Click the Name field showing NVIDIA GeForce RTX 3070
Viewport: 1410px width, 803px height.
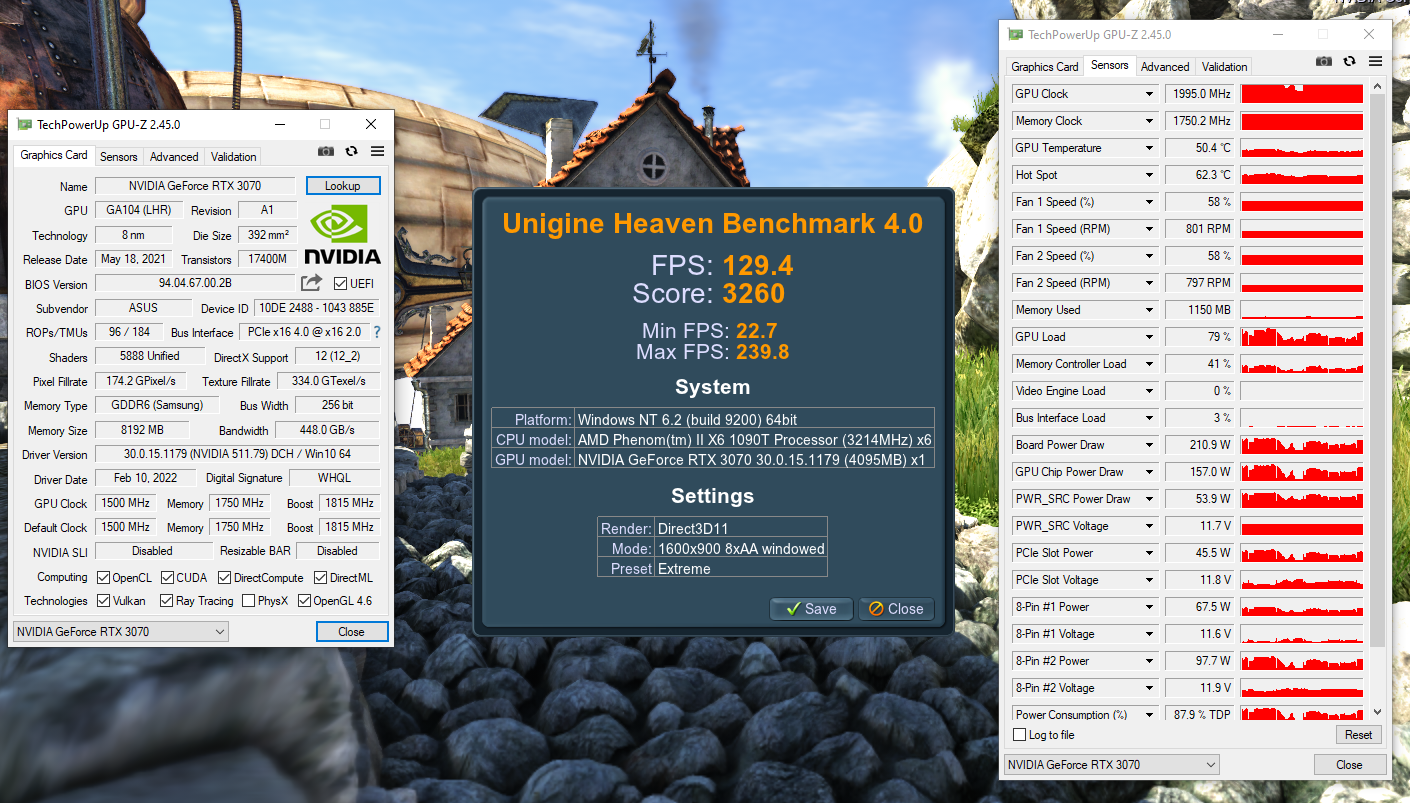[x=195, y=186]
